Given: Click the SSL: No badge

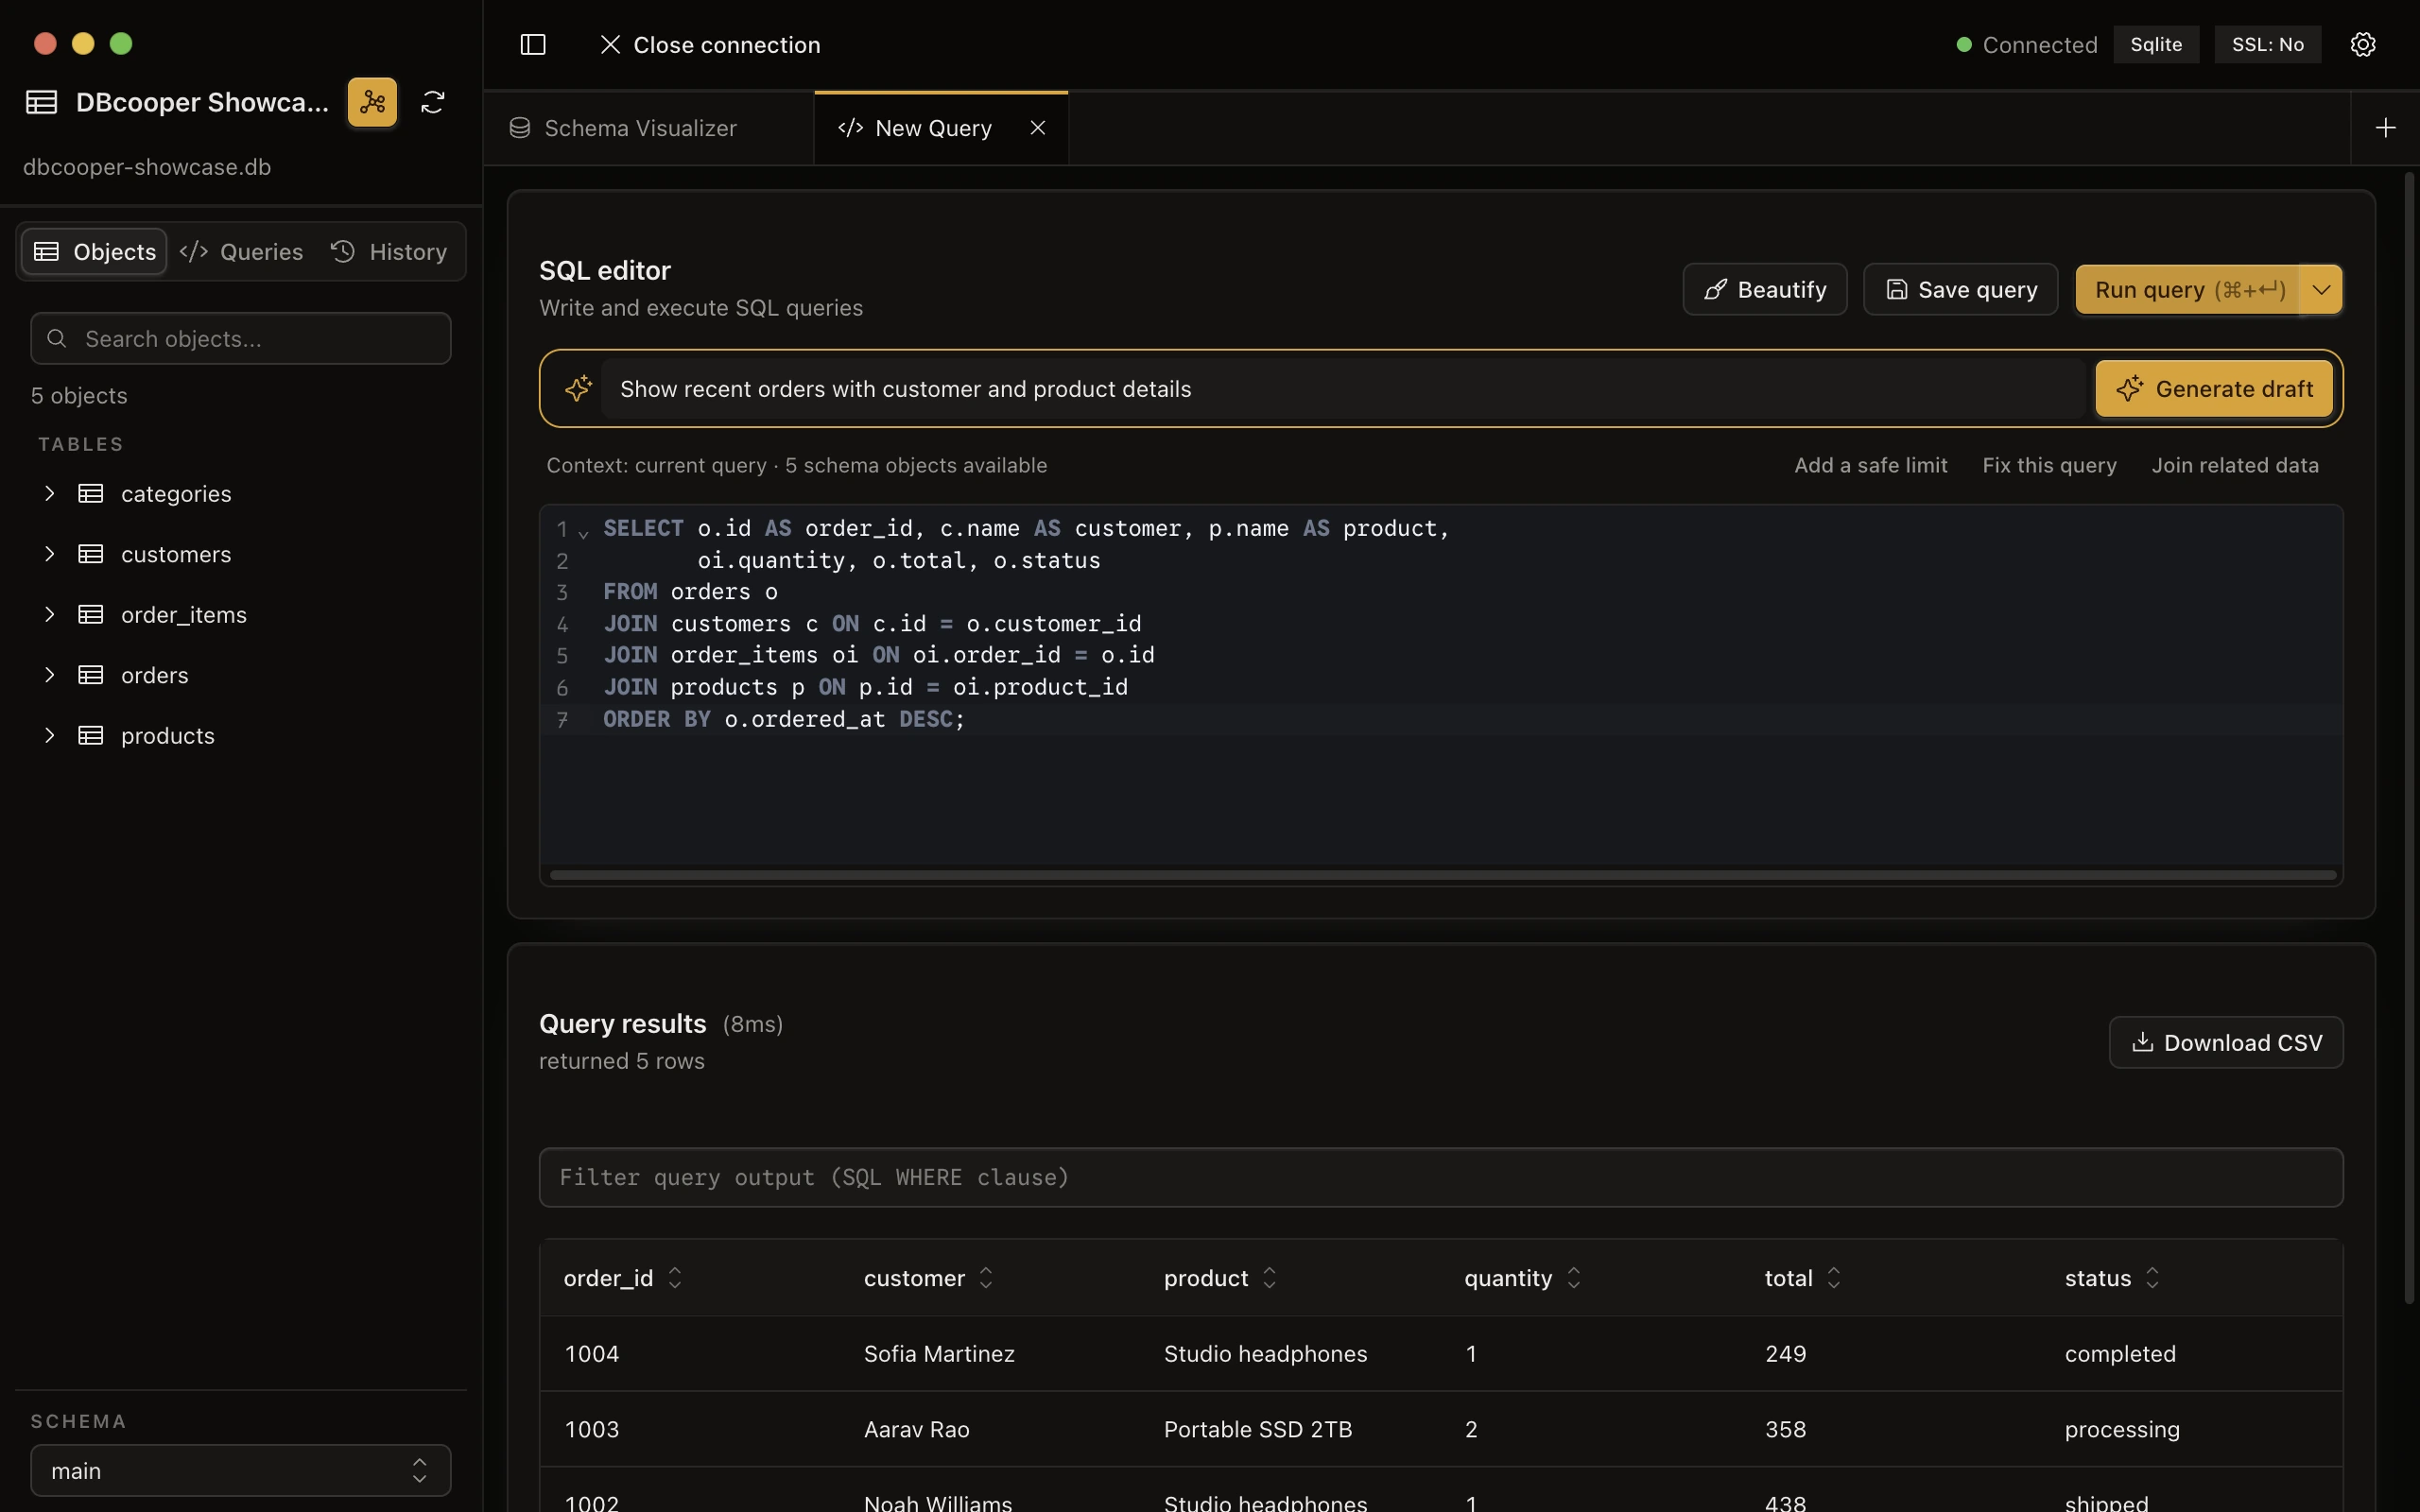Looking at the screenshot, I should pyautogui.click(x=2267, y=44).
